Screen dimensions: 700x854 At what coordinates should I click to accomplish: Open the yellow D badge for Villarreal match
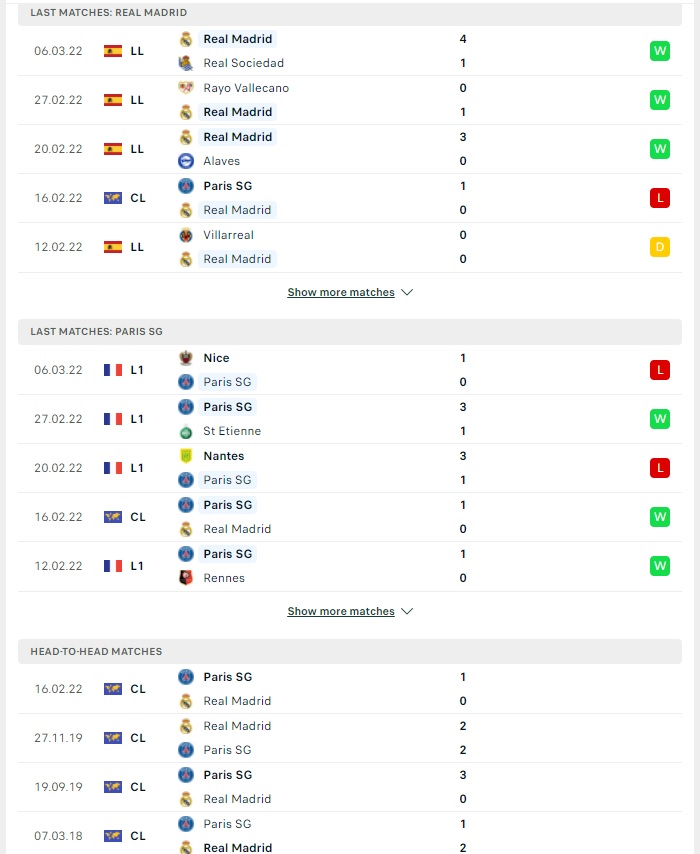[x=660, y=247]
